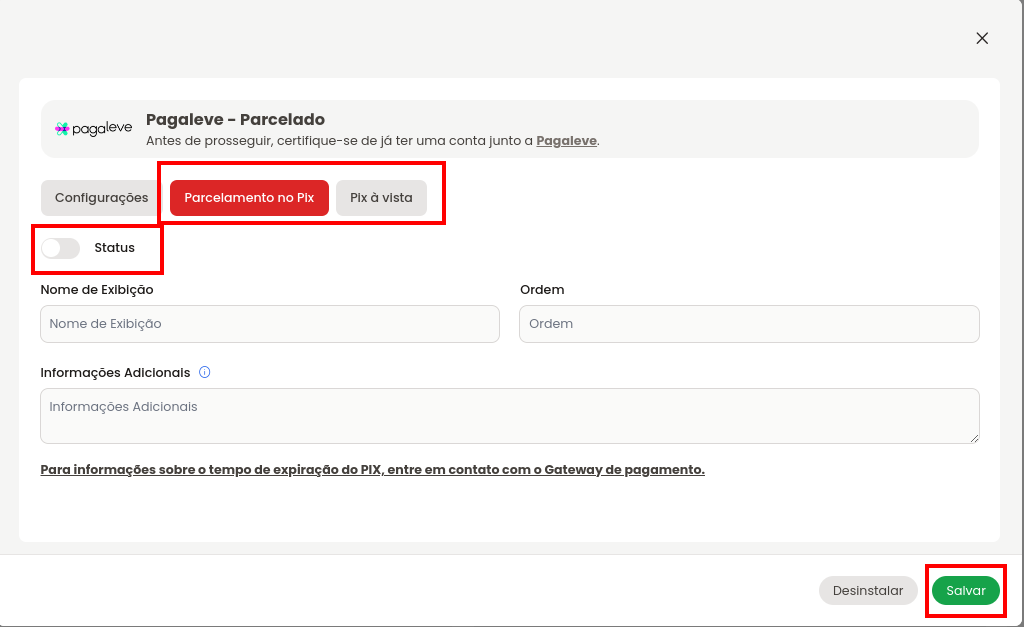
Task: Click the Salvar button
Action: coord(966,590)
